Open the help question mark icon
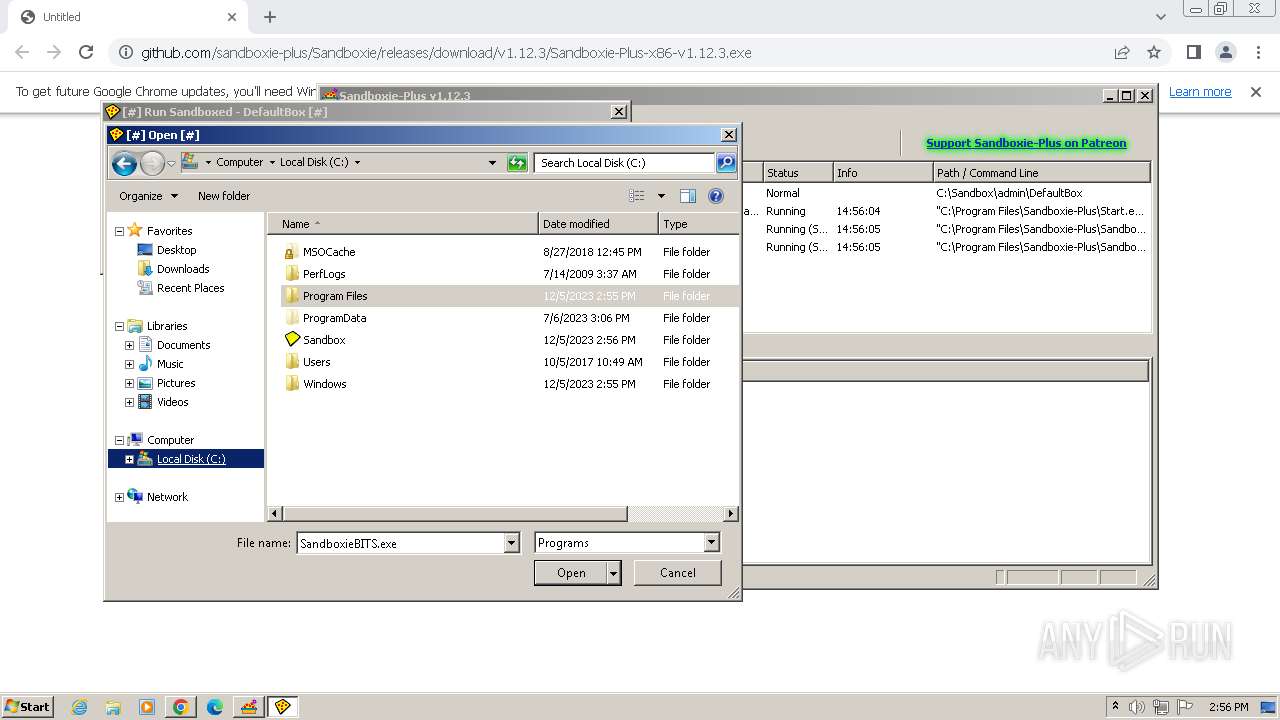 click(716, 196)
